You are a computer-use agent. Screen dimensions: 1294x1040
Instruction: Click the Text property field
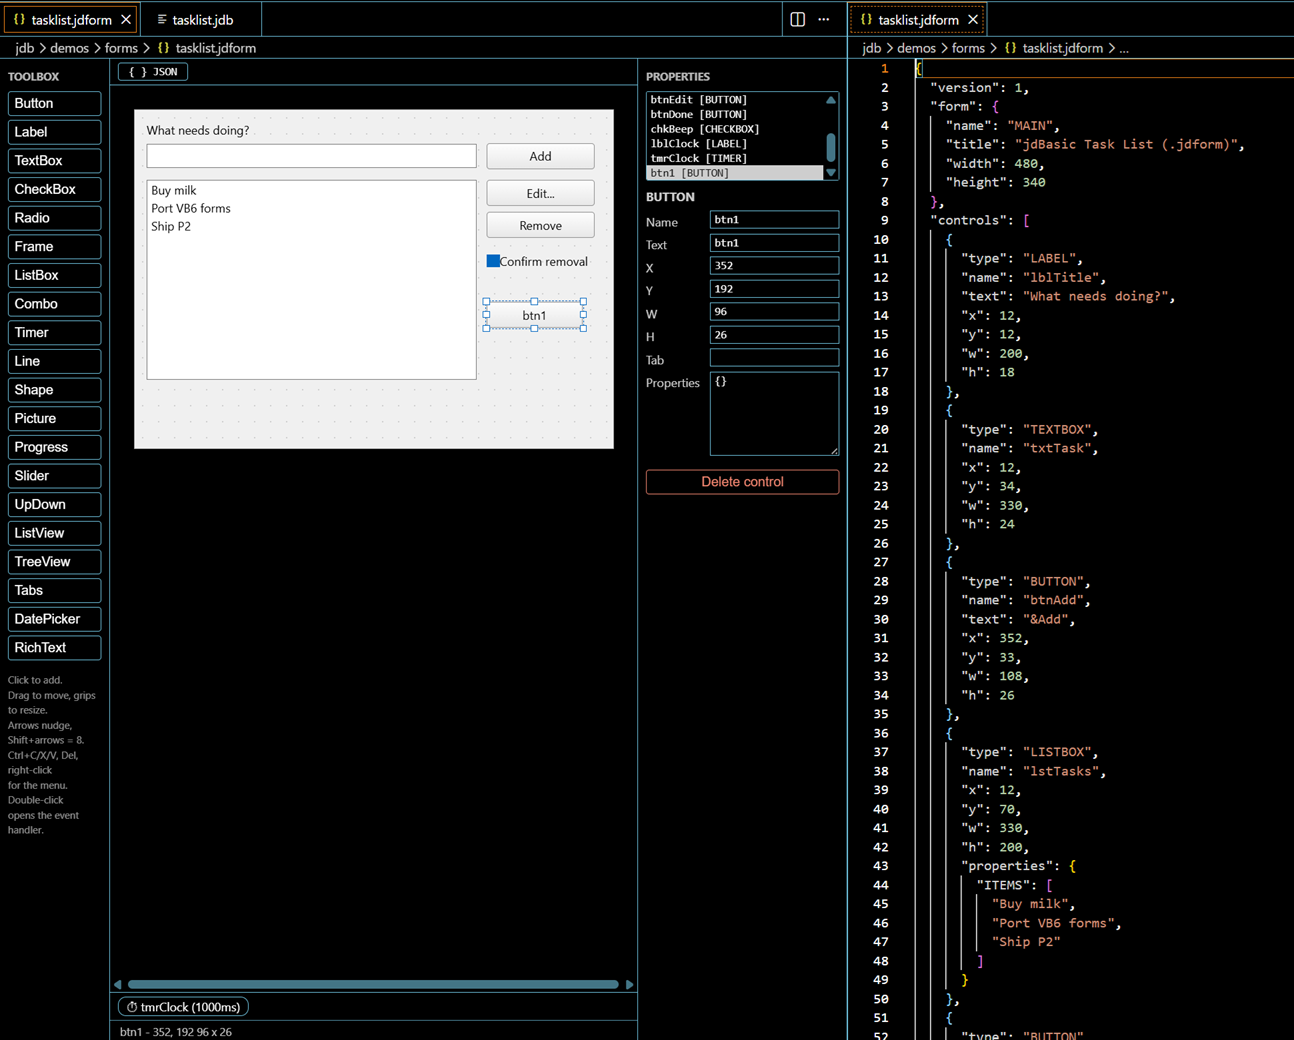[x=774, y=243]
